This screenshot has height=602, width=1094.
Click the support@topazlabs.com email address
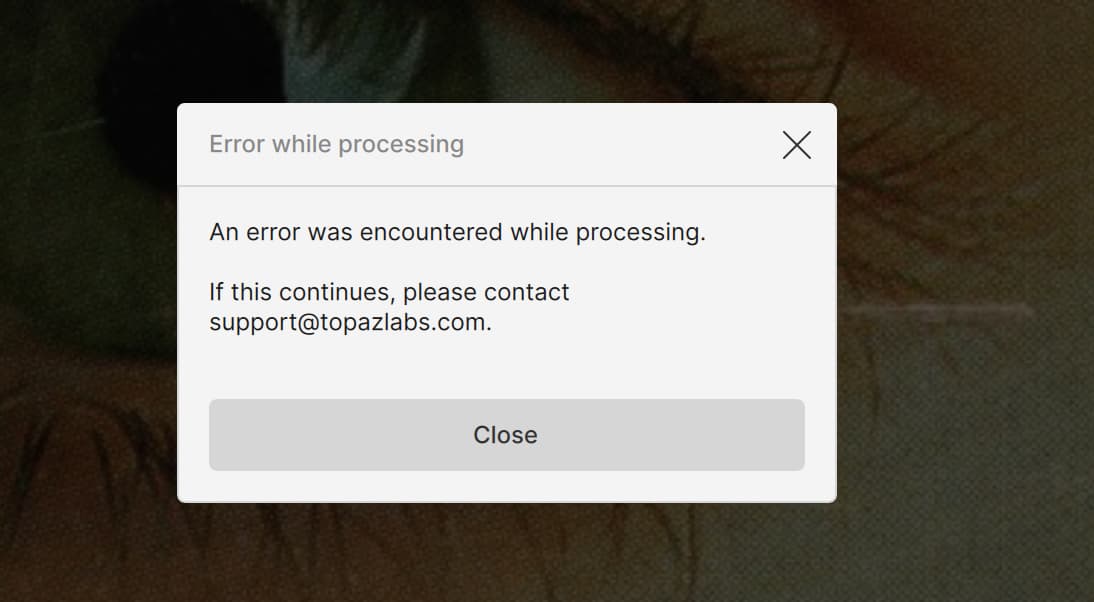pos(348,323)
